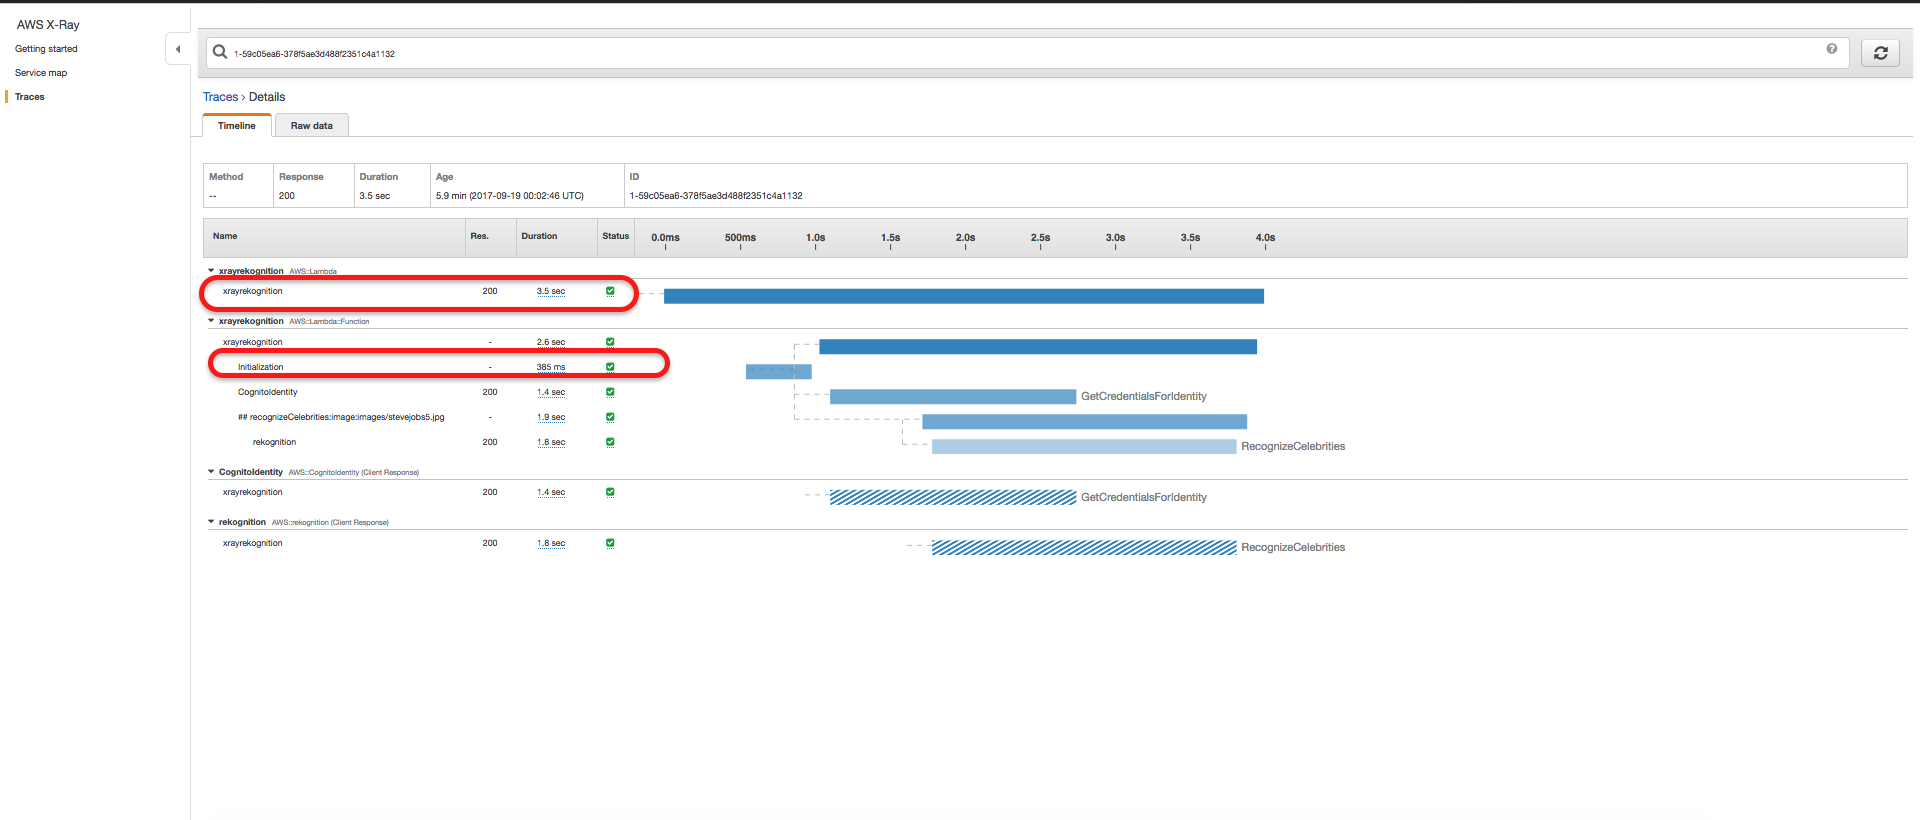Click the search magnifier icon

pyautogui.click(x=220, y=52)
